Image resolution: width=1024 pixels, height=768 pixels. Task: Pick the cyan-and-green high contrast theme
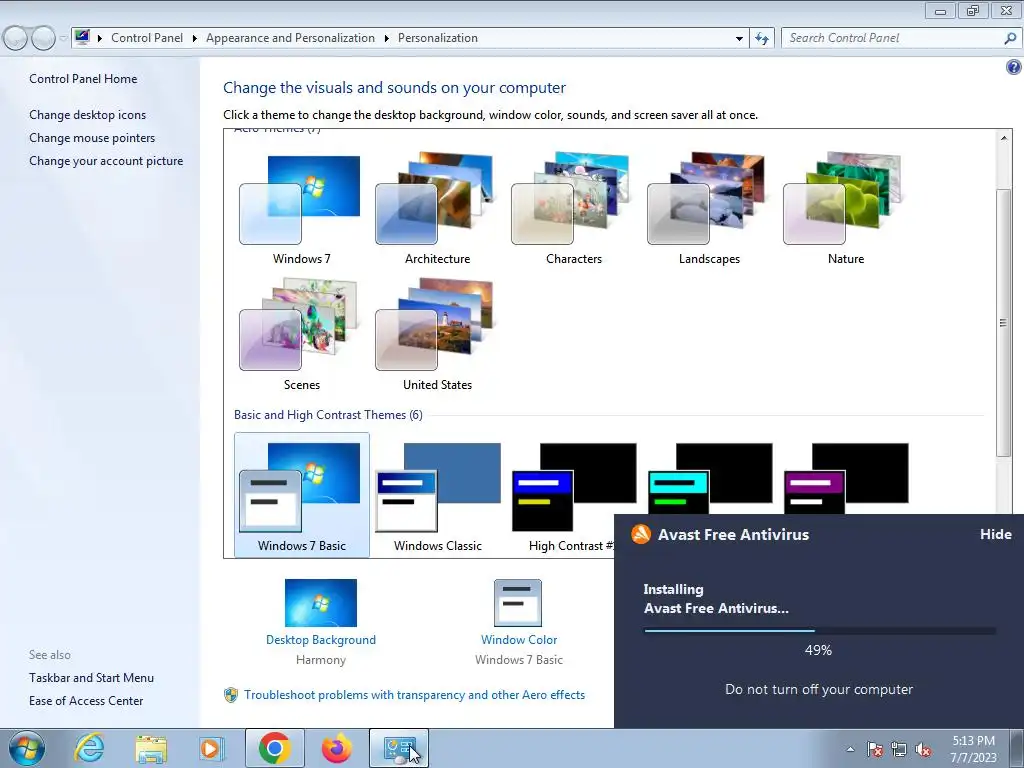click(x=709, y=479)
